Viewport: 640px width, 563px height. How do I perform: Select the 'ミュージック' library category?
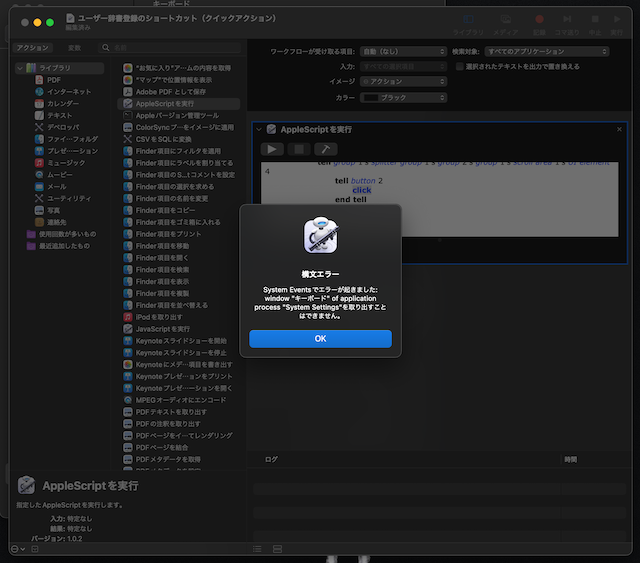pyautogui.click(x=67, y=163)
